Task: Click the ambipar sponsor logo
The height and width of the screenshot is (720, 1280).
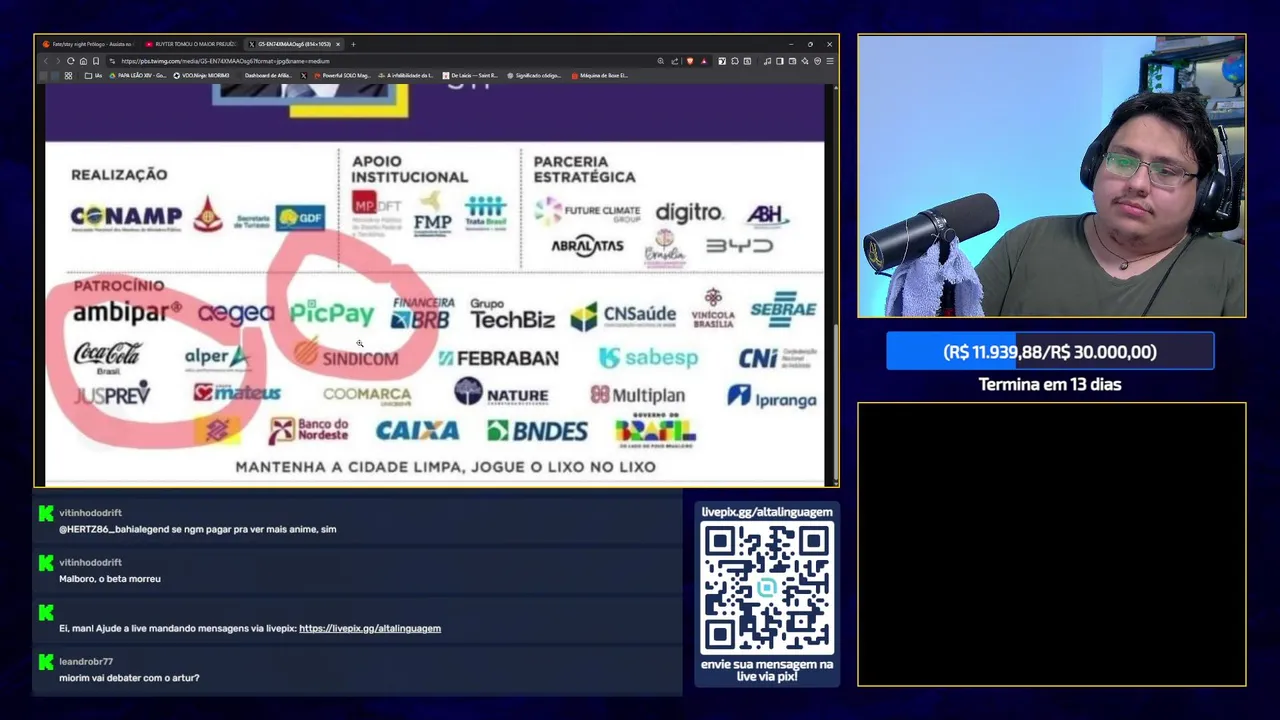Action: tap(127, 312)
